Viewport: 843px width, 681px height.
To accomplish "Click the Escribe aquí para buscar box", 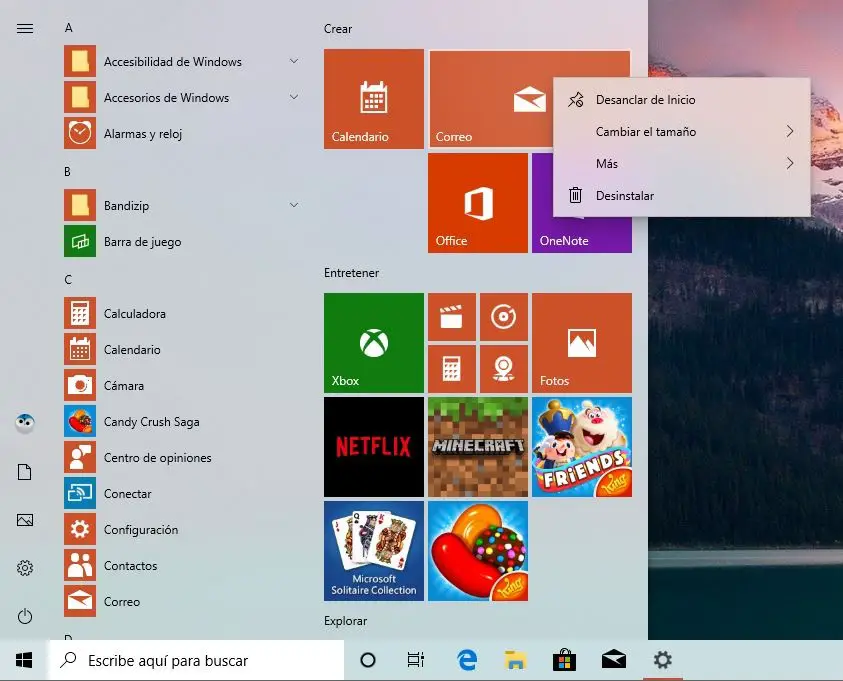I will tap(195, 660).
